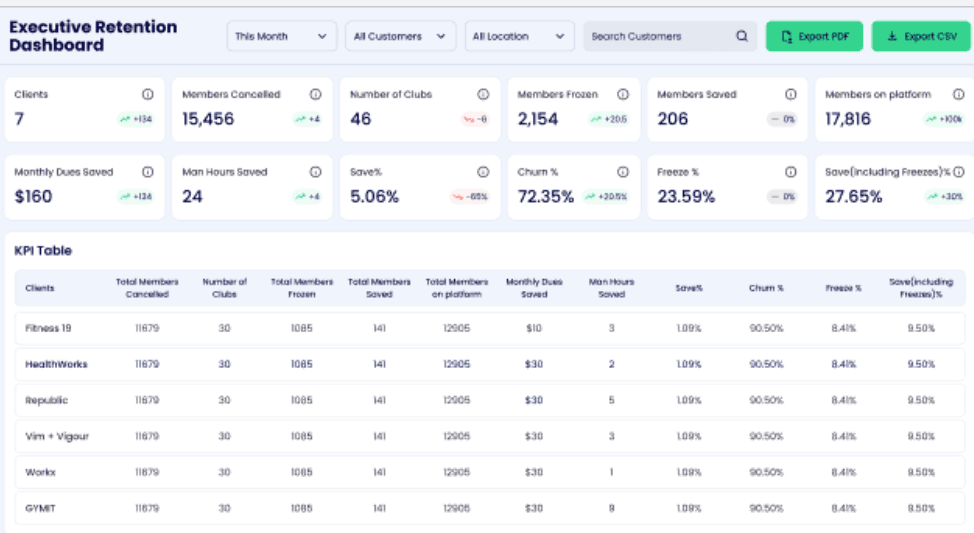Click the search magnifier icon
This screenshot has width=974, height=533.
[x=742, y=37]
